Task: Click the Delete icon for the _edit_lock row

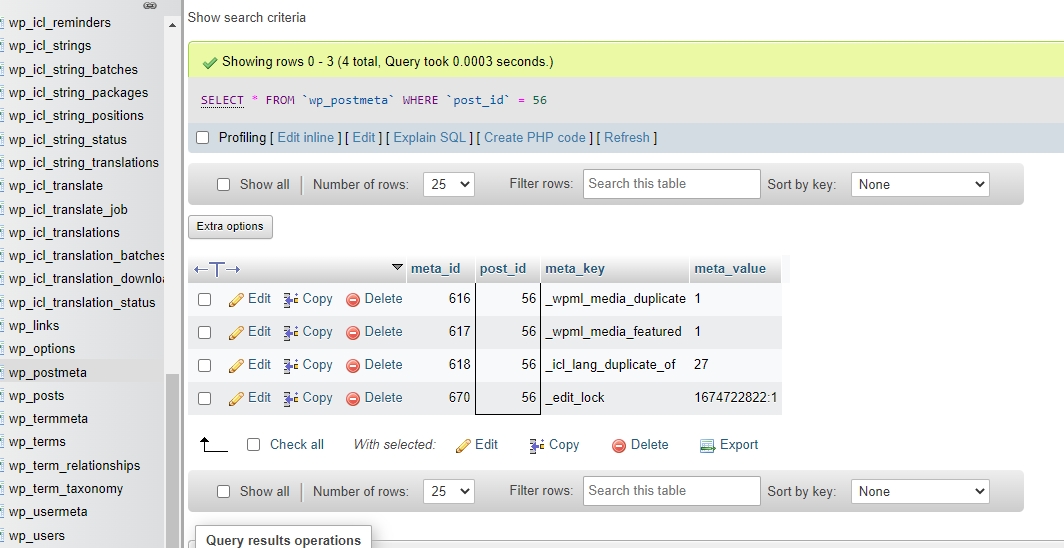Action: (353, 398)
